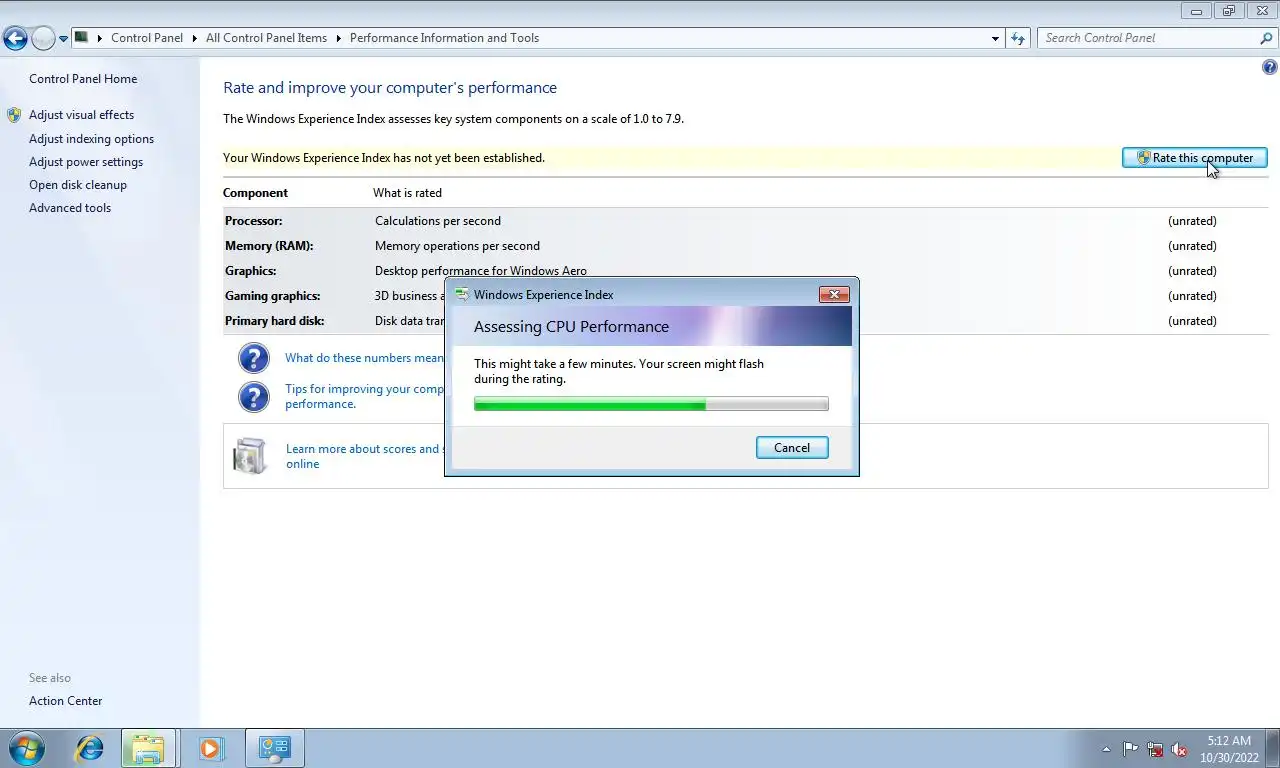Expand the arrow after All Control Panel Items

(x=338, y=38)
